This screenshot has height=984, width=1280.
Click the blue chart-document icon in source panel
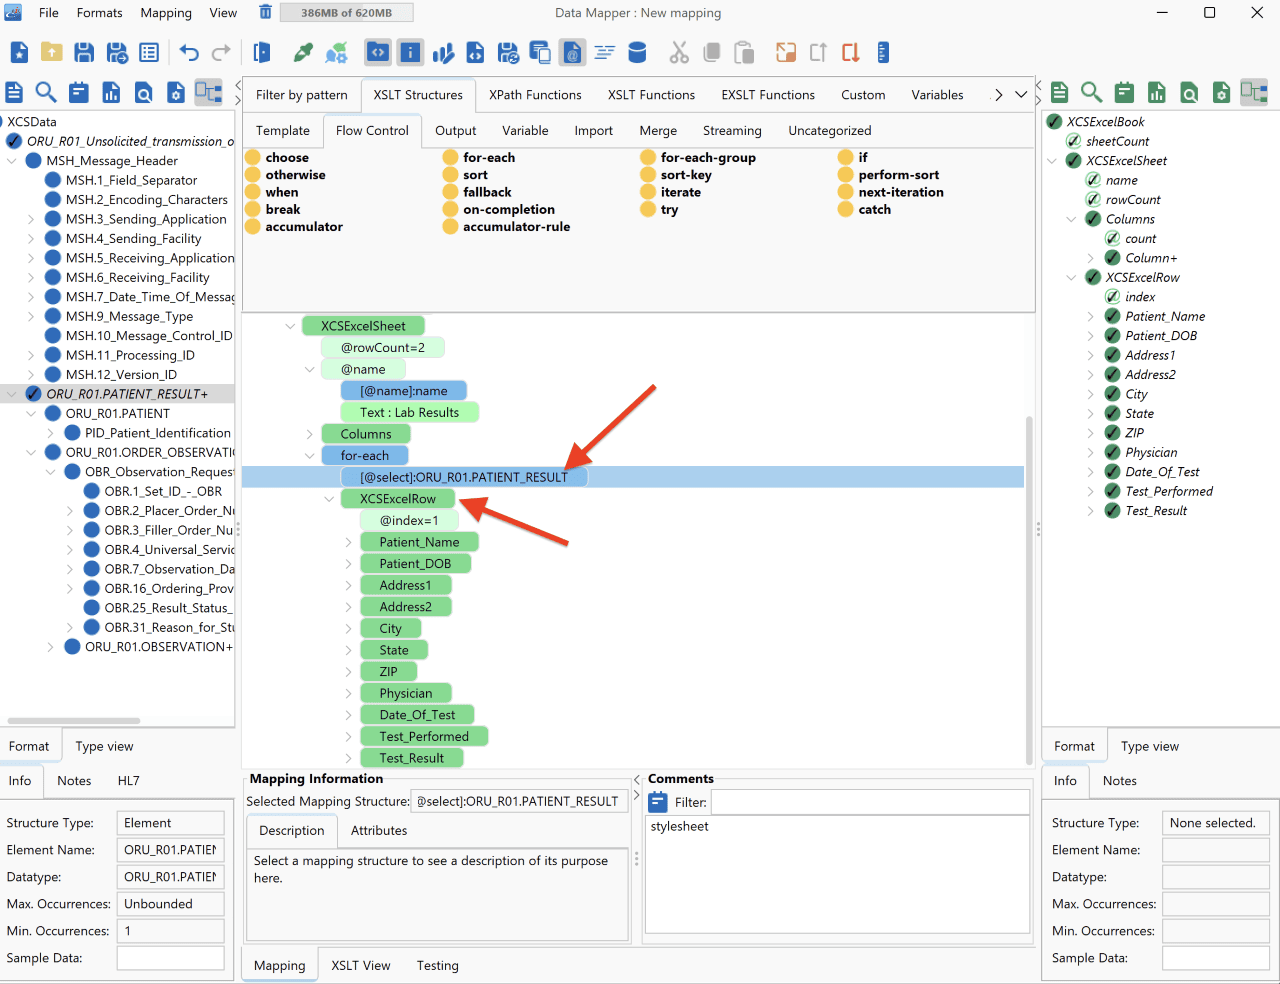[x=111, y=93]
